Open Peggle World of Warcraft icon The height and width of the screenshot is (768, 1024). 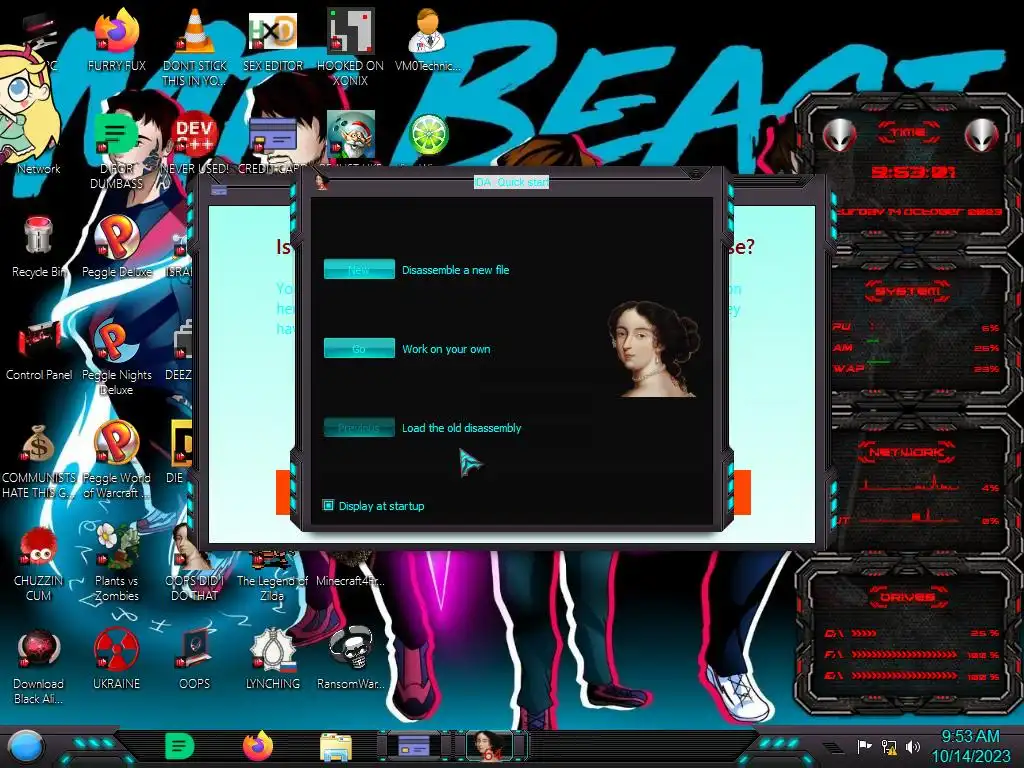(116, 443)
